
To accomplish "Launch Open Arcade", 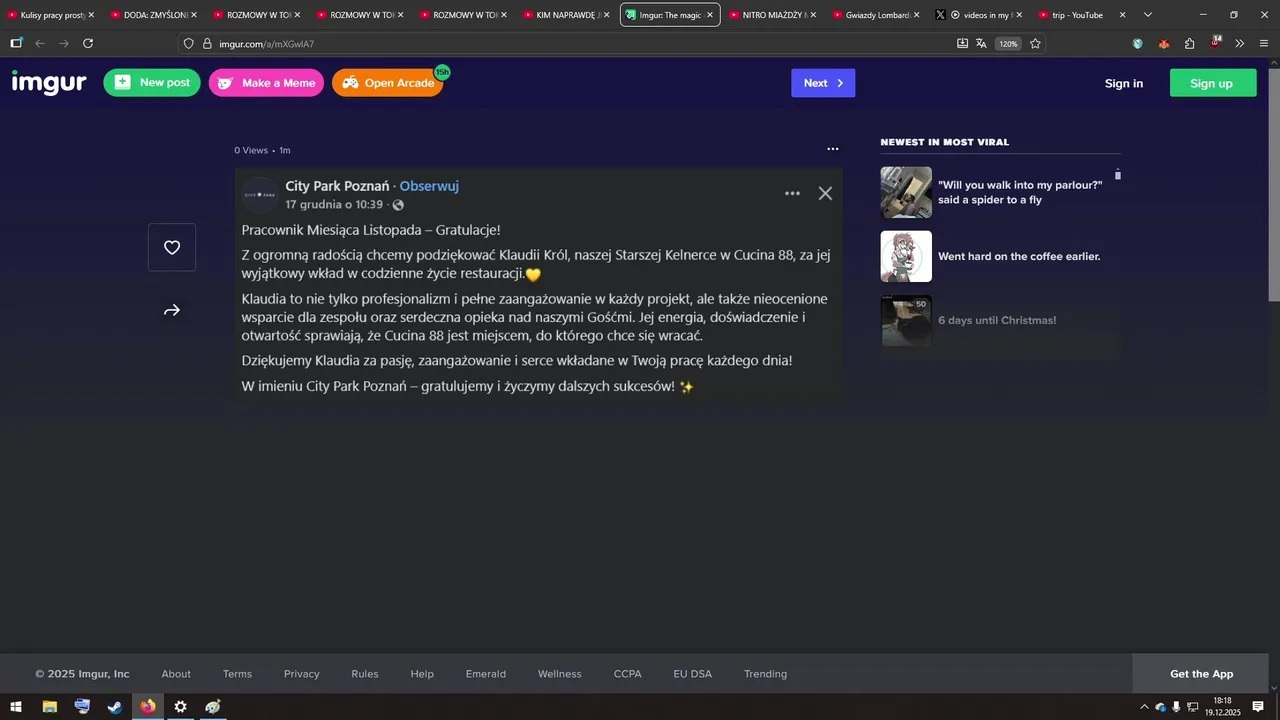I will (x=387, y=83).
